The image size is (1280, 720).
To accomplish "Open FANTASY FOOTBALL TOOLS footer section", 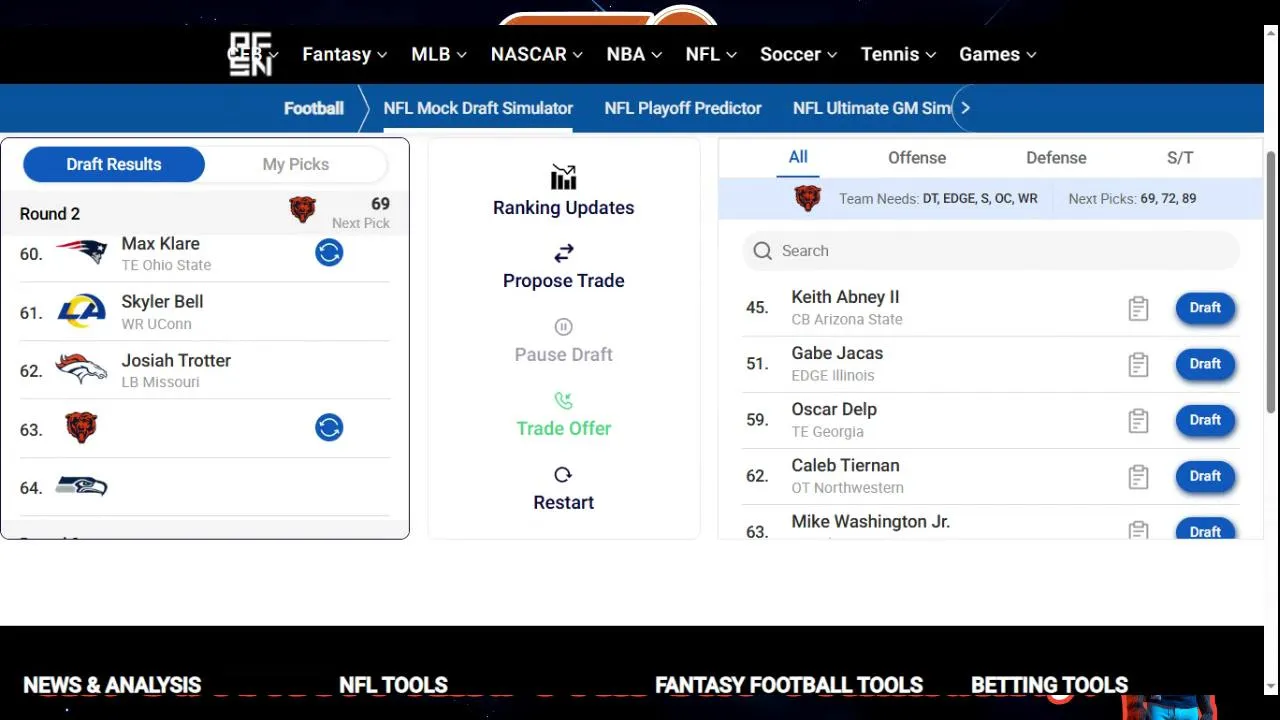I will coord(789,685).
